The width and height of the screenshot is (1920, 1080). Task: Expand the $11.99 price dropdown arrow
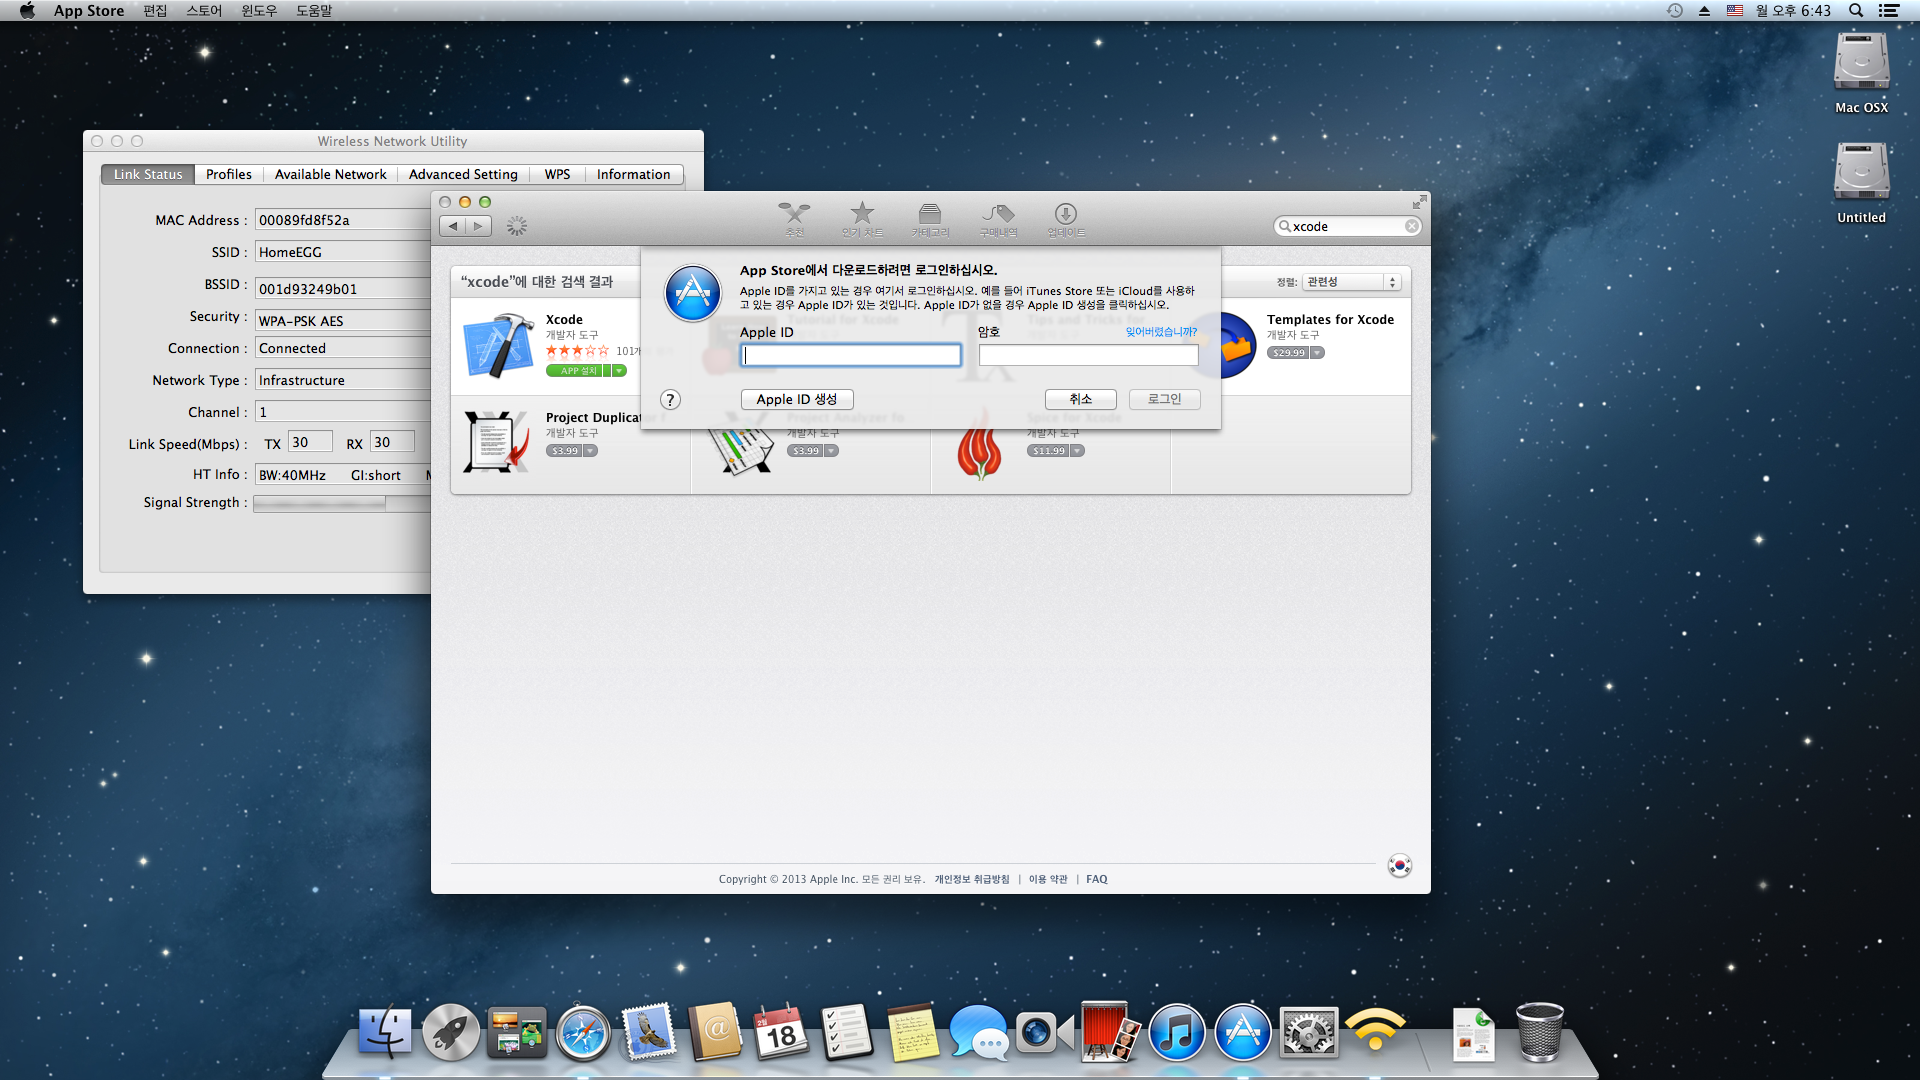pos(1078,451)
